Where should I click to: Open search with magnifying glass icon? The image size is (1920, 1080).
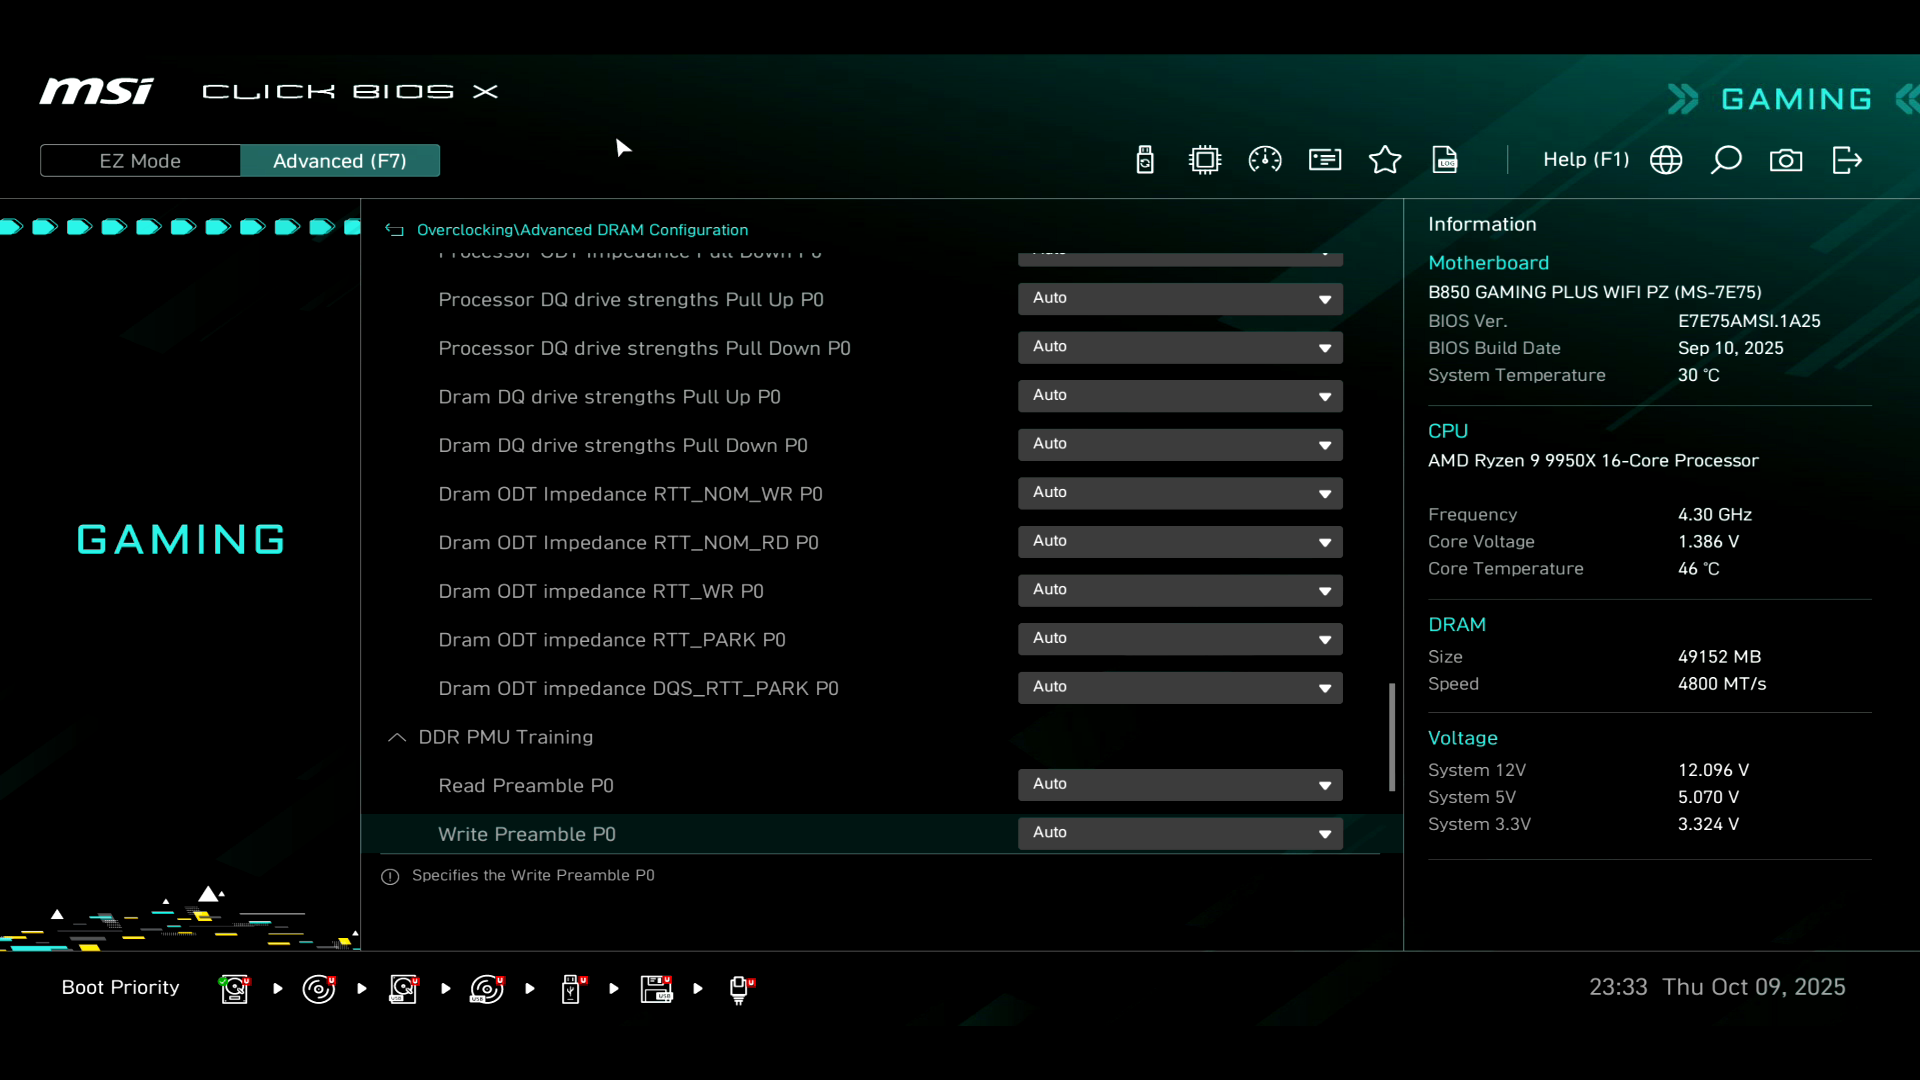(x=1726, y=160)
